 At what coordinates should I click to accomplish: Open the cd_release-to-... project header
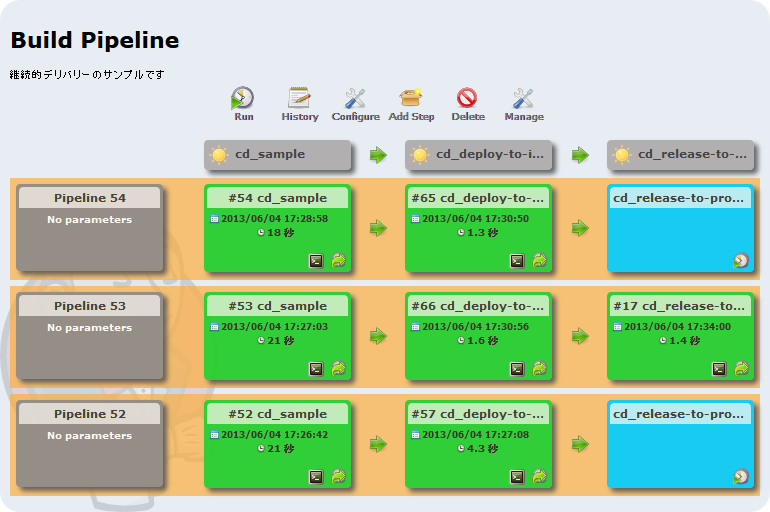tap(692, 155)
